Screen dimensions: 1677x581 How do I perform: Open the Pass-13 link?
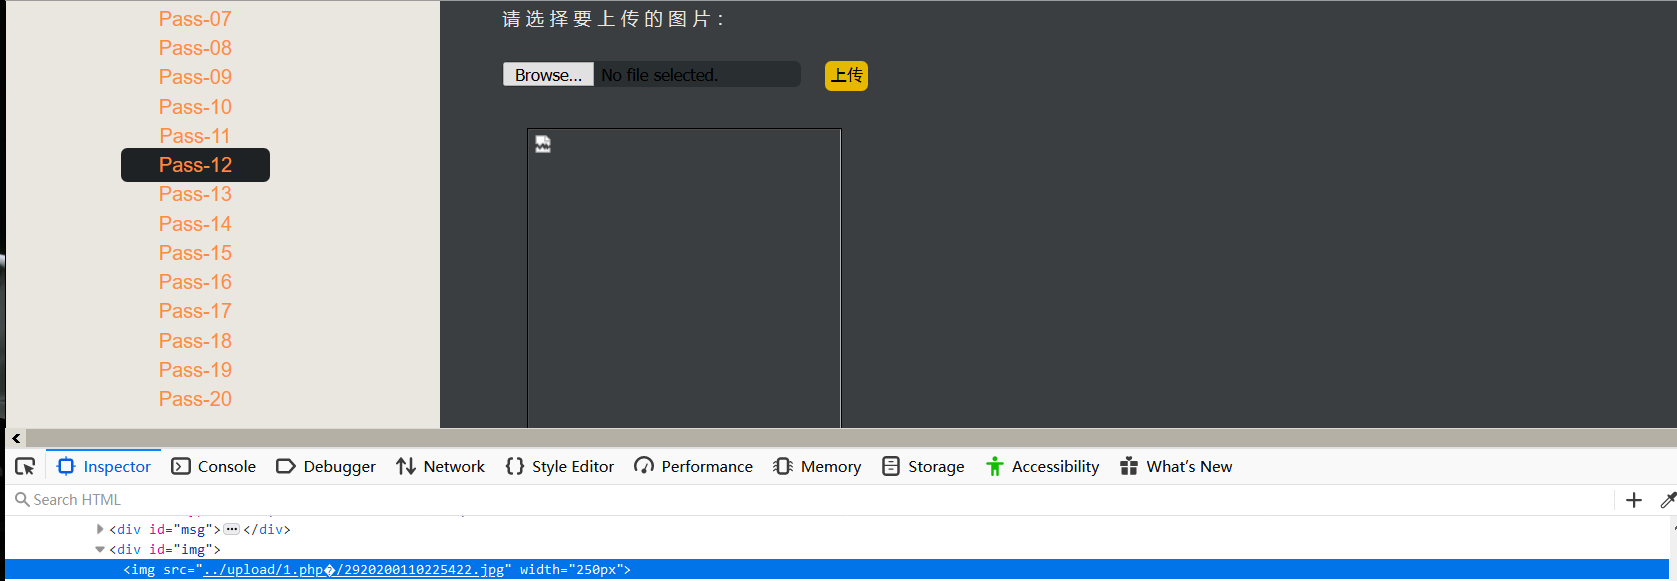tap(195, 194)
